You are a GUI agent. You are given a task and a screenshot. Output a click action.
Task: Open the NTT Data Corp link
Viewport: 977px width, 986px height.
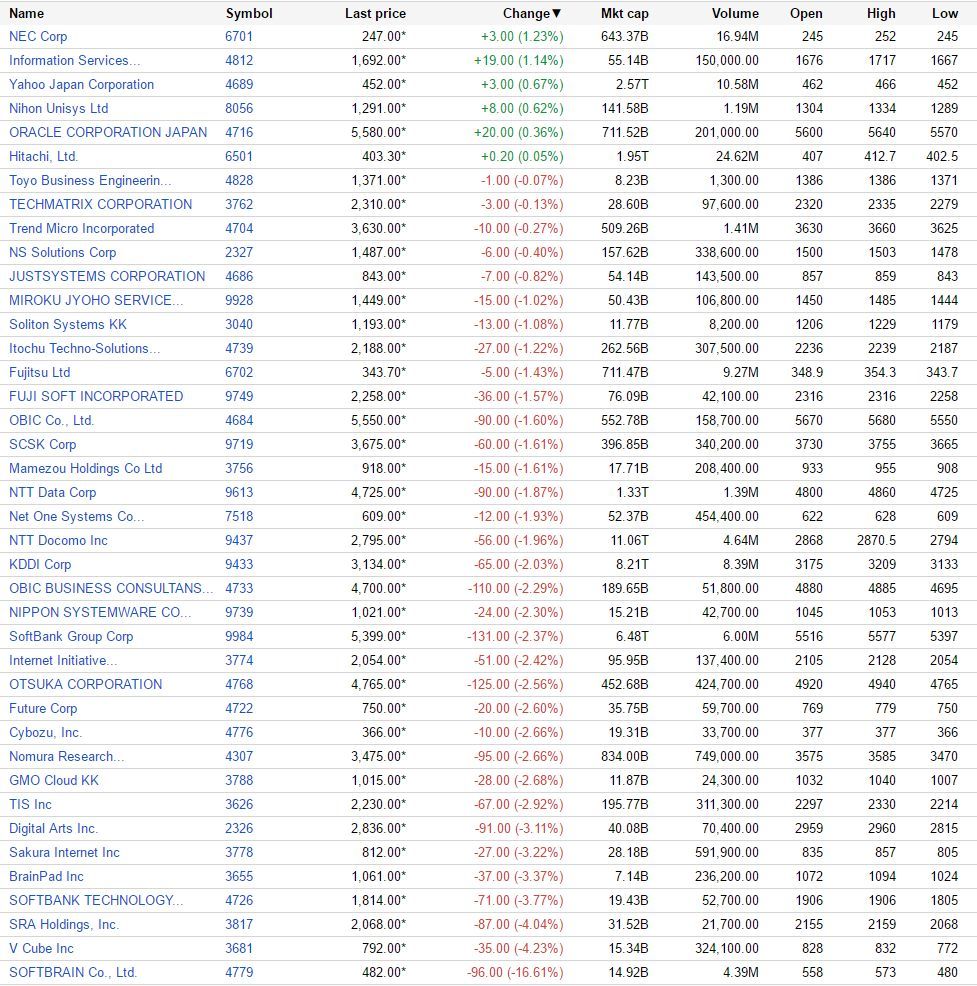pos(52,492)
